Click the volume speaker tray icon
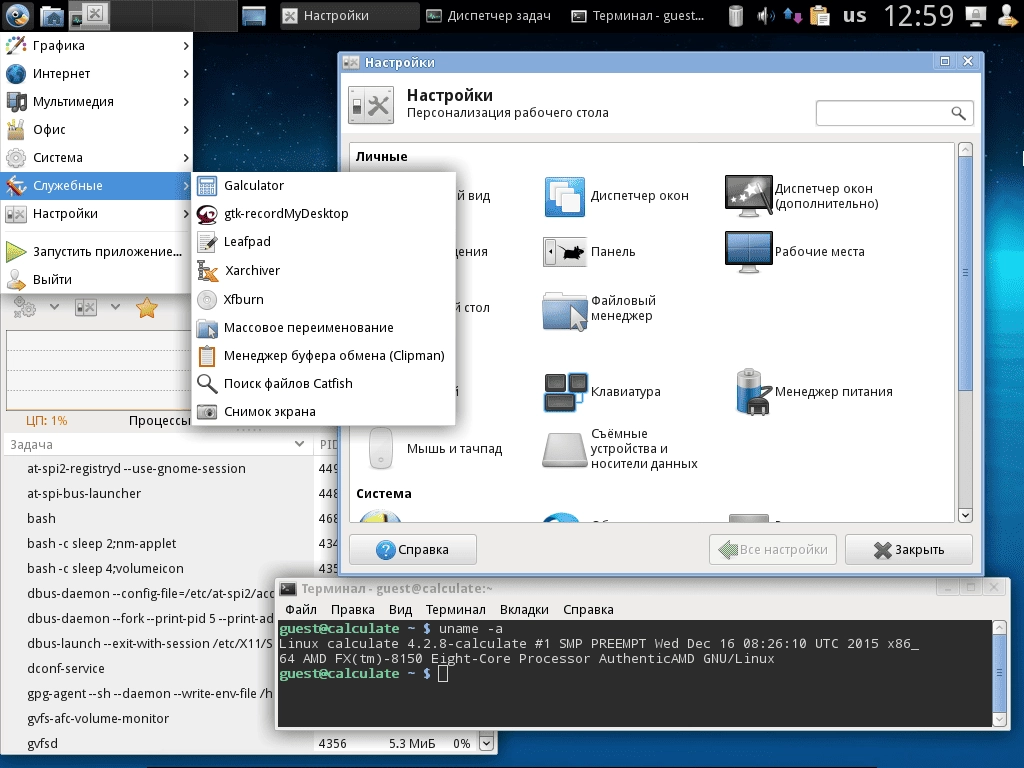The width and height of the screenshot is (1024, 768). (x=765, y=16)
